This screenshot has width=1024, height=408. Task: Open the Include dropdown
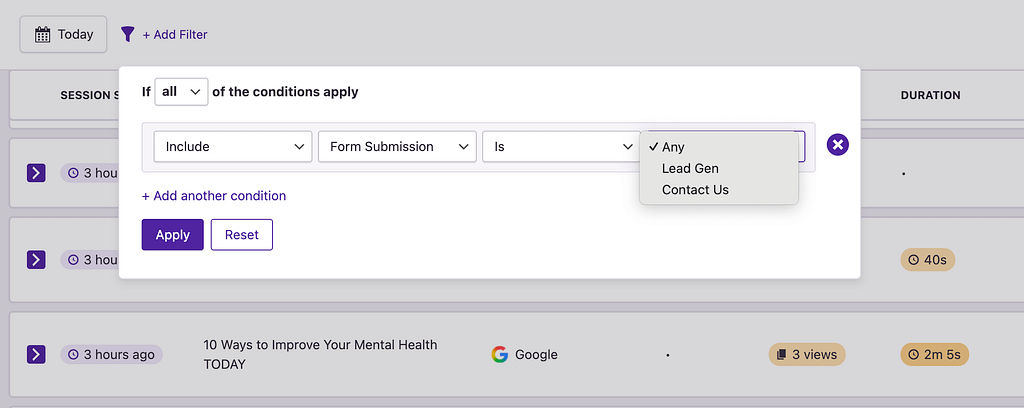point(232,147)
